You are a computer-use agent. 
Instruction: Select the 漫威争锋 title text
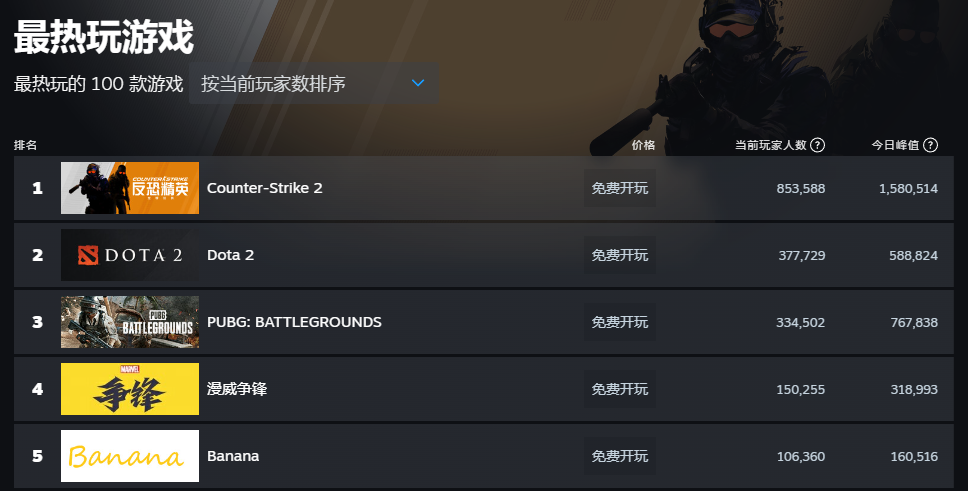coord(237,389)
